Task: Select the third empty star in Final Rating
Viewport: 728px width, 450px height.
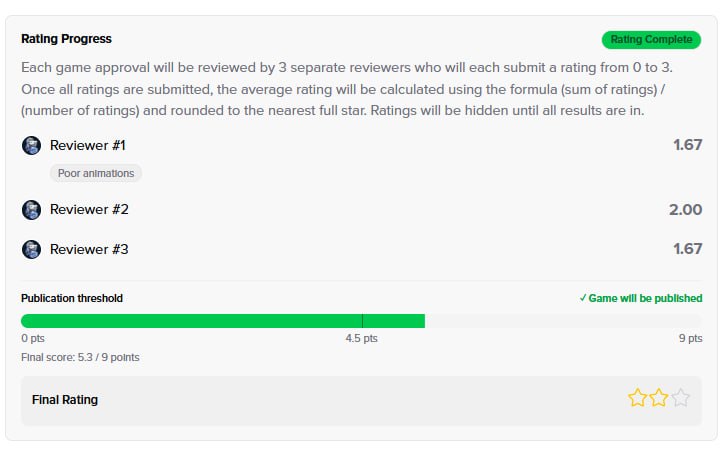Action: tap(681, 398)
